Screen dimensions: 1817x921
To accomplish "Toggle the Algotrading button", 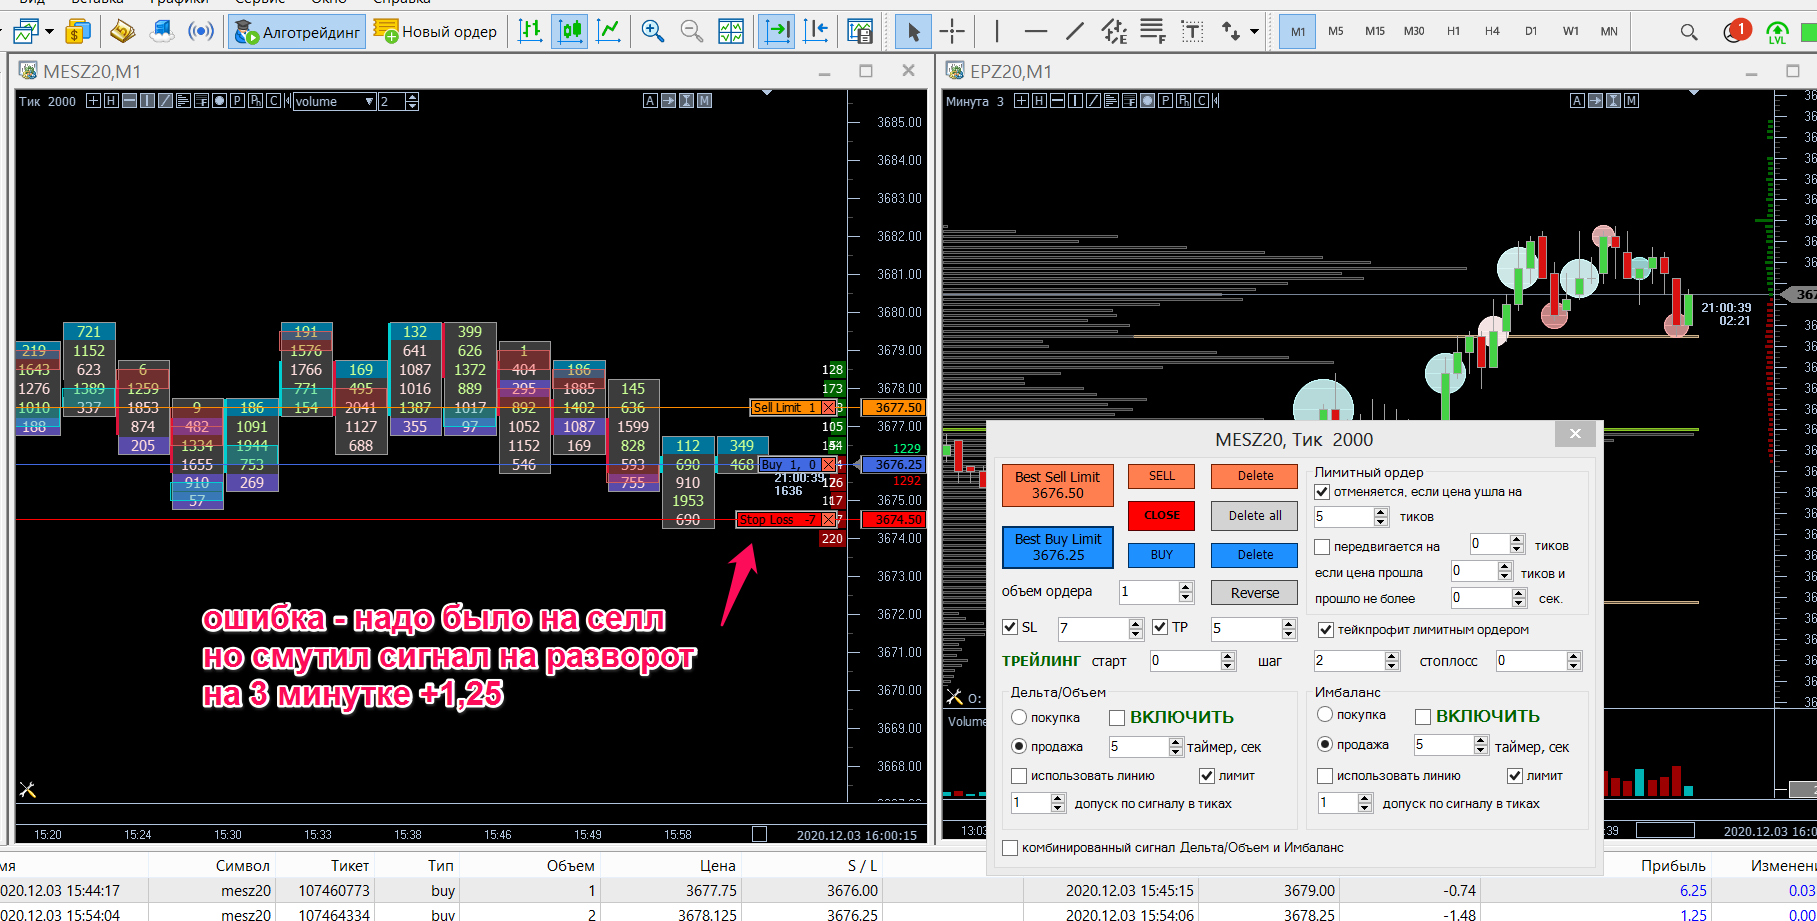I will pyautogui.click(x=296, y=32).
